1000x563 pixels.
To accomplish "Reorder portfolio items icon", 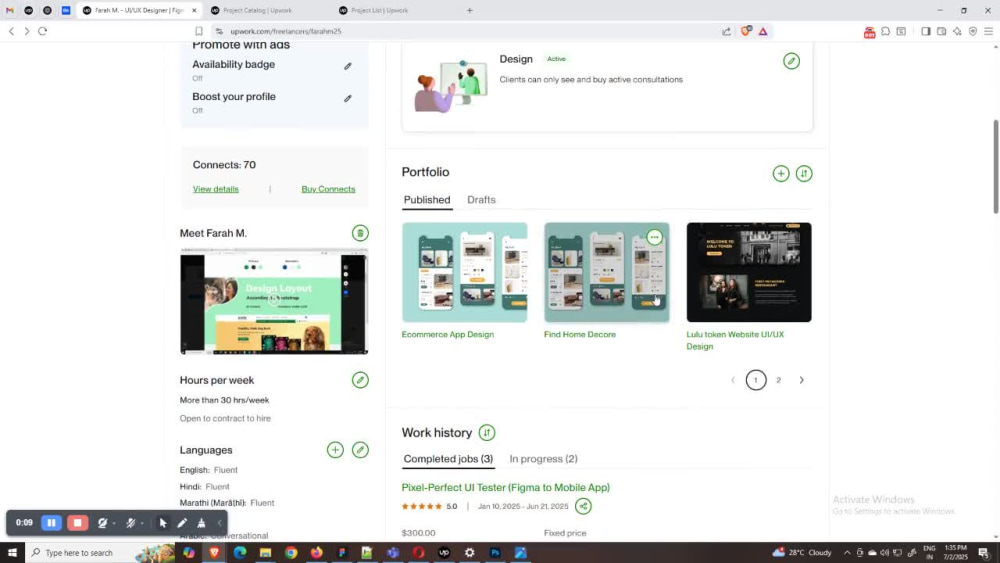I will tap(804, 173).
